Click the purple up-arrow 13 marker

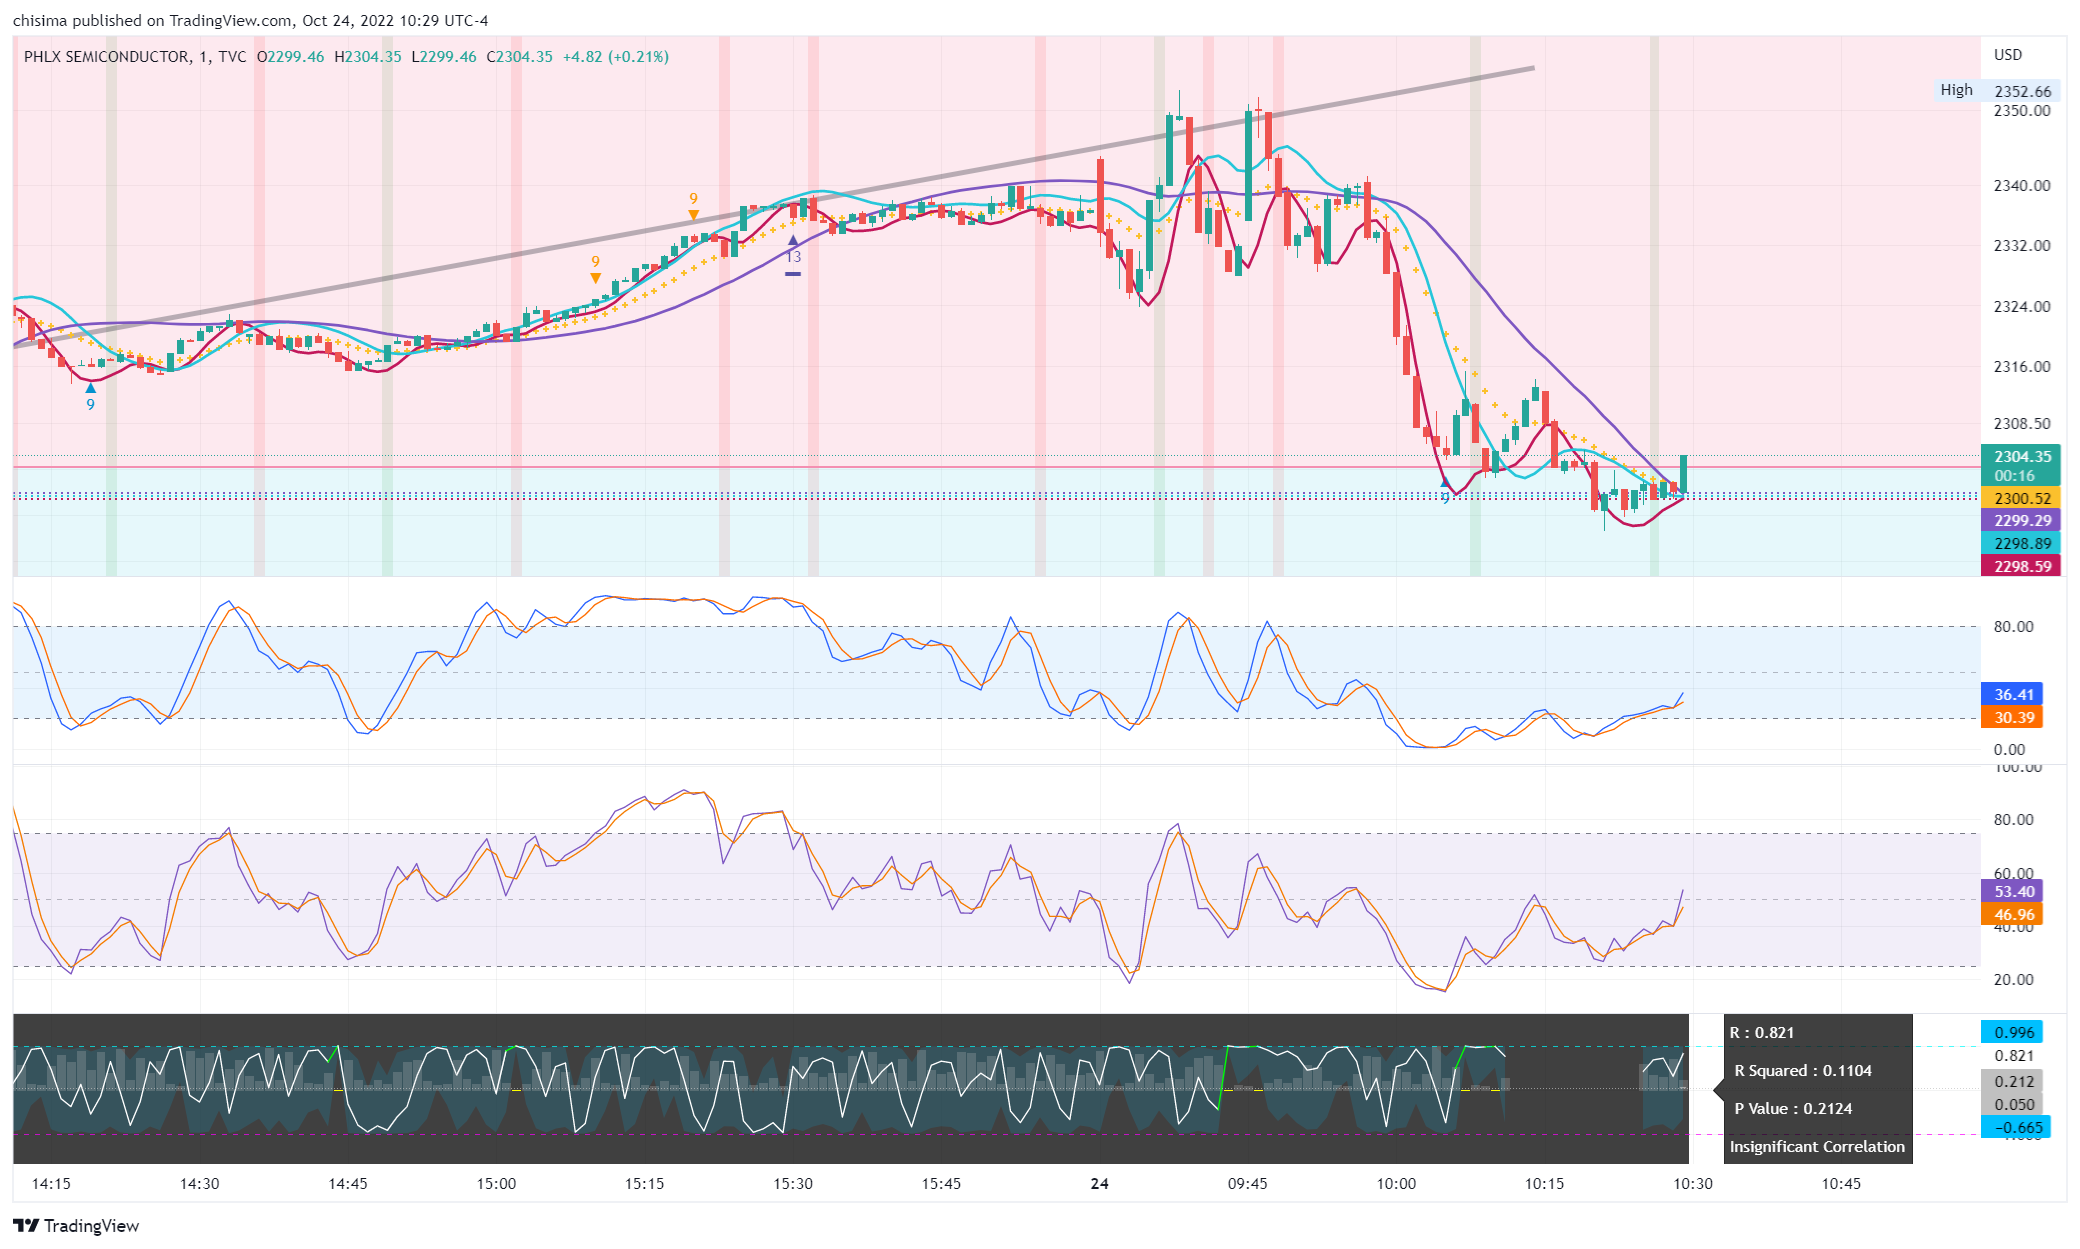point(793,242)
